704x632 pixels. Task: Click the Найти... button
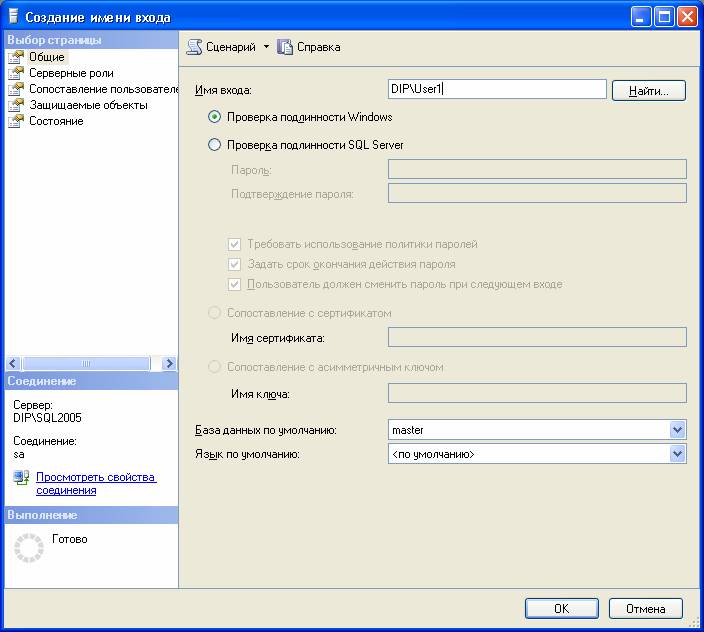click(648, 91)
